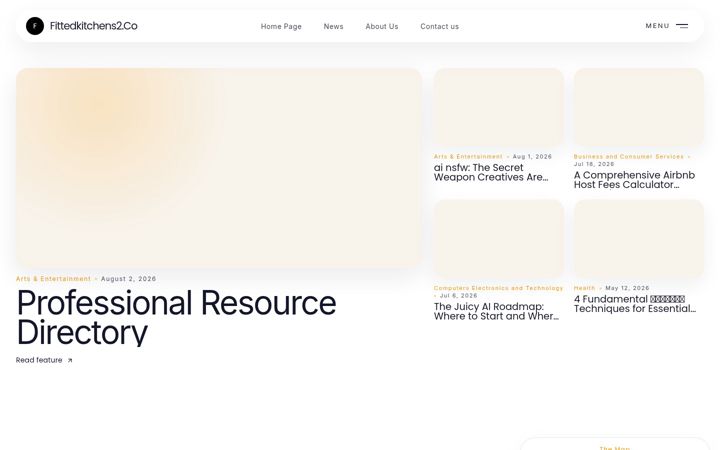The image size is (720, 450).
Task: Open thumbnail above 4 Fundamental Techniques article
Action: [x=639, y=239]
